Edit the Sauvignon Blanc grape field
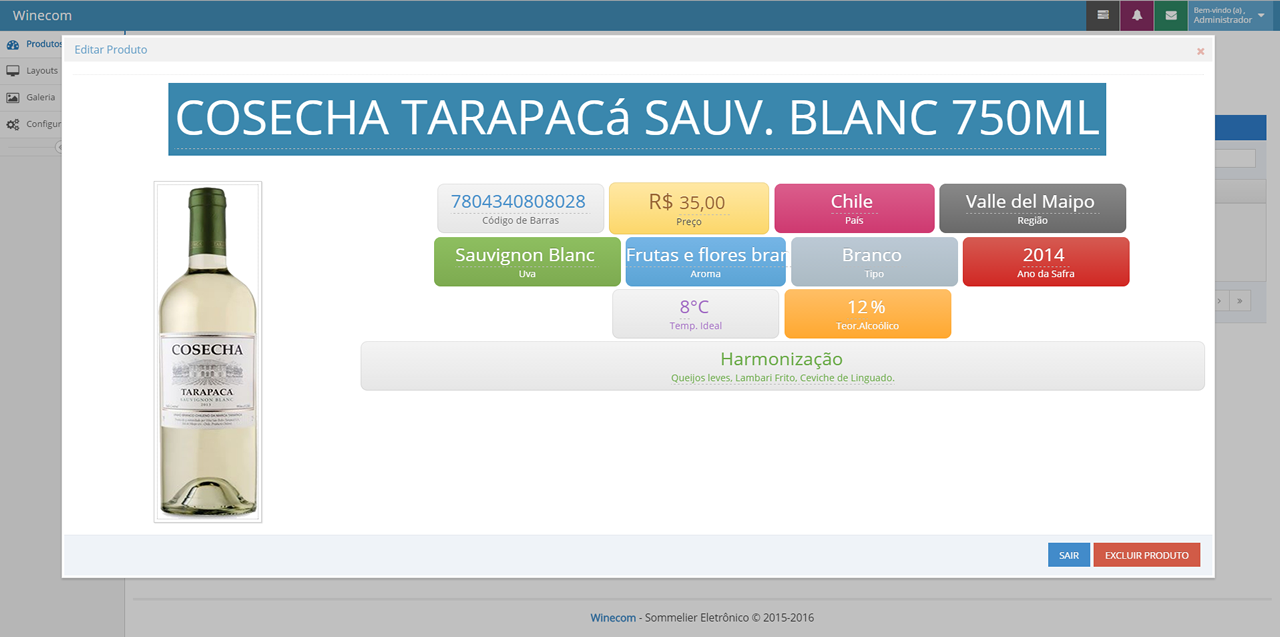Image resolution: width=1280 pixels, height=637 pixels. pos(525,255)
